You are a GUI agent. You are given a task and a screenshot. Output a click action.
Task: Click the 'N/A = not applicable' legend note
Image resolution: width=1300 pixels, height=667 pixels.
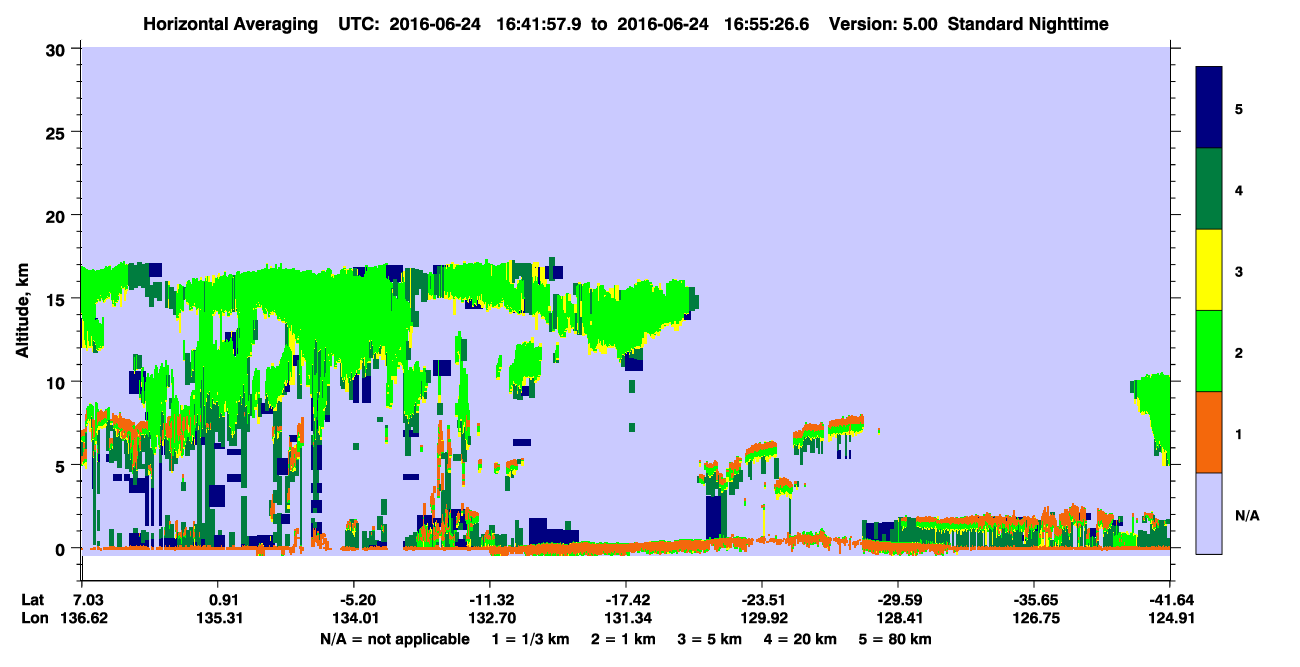point(394,639)
